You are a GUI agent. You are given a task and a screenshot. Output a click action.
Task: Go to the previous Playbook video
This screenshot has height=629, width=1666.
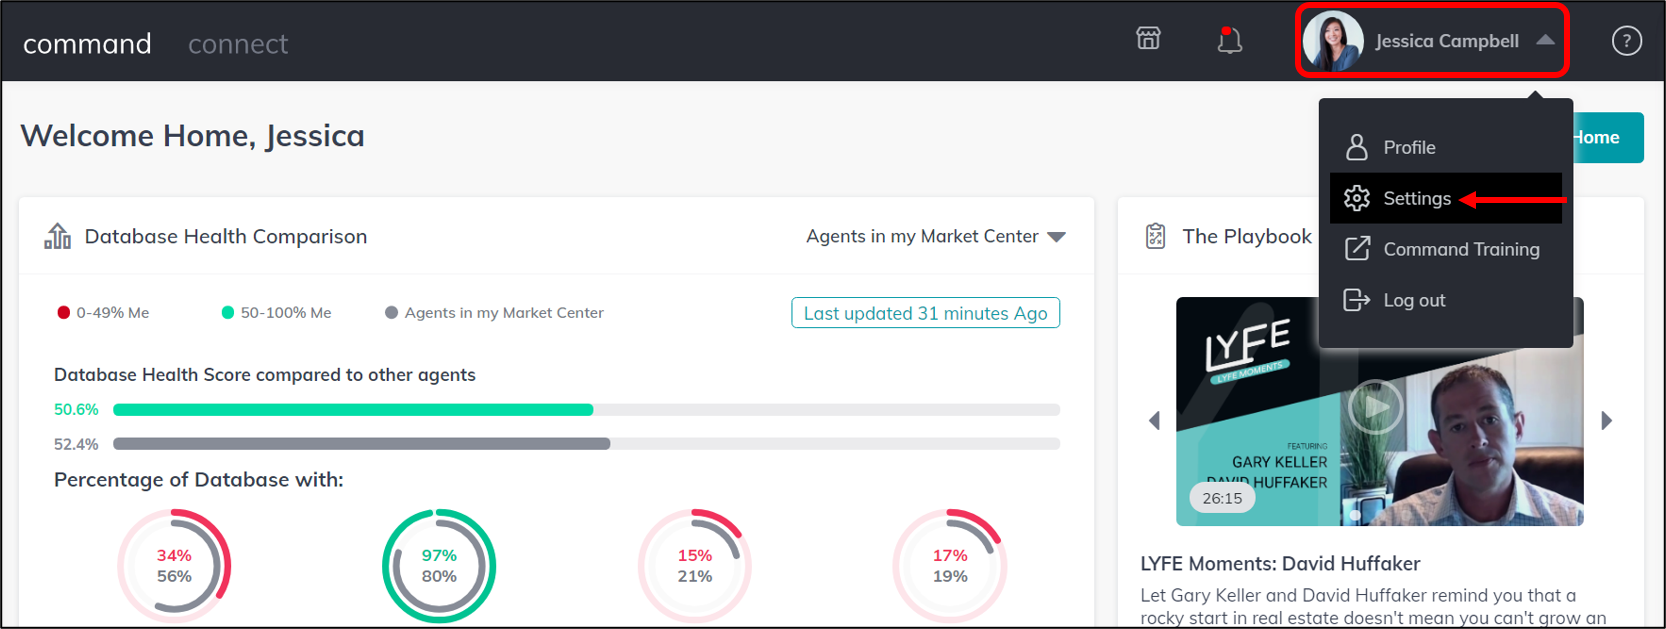[x=1154, y=421]
